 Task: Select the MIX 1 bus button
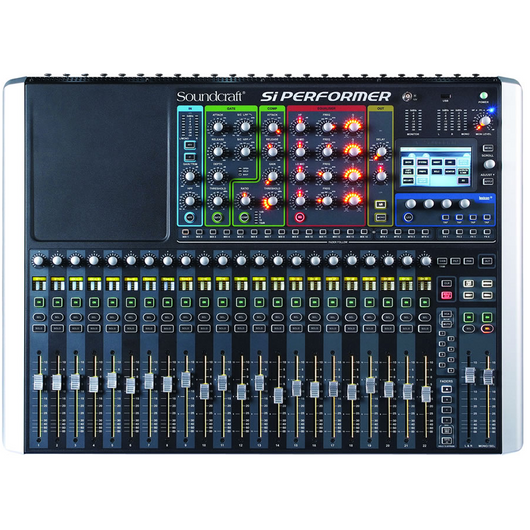tap(186, 232)
